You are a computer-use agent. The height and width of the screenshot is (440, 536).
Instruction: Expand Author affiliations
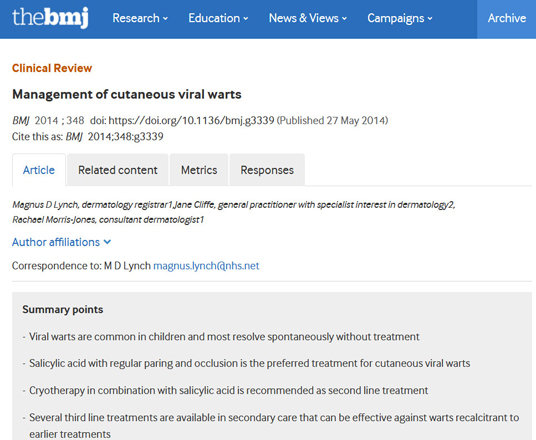(62, 242)
